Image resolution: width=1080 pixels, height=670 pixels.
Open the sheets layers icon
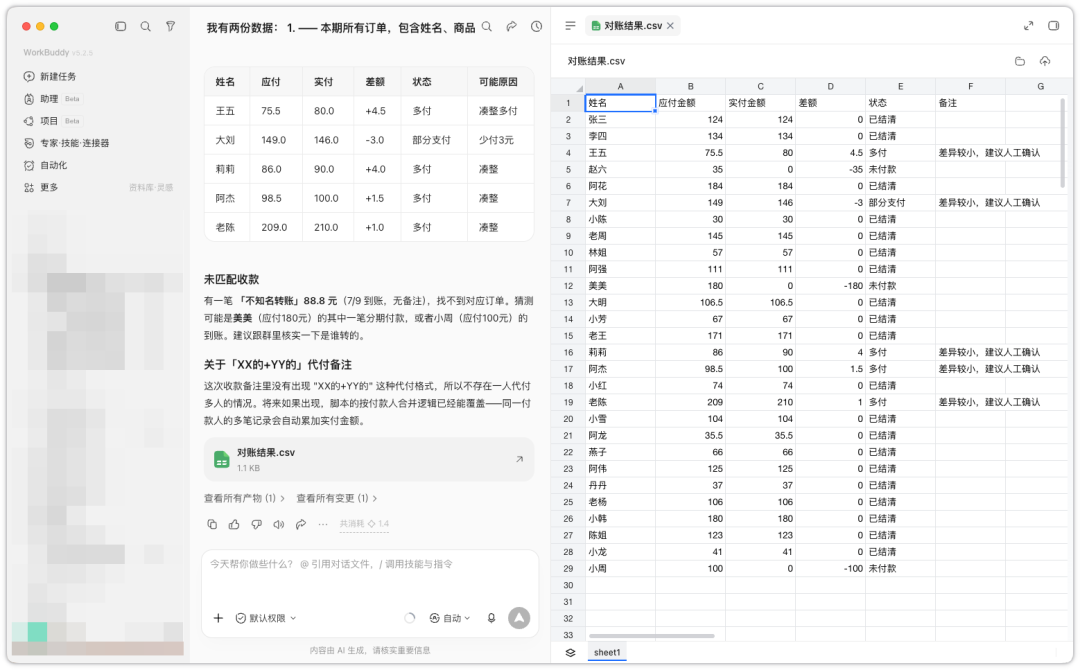coord(570,653)
